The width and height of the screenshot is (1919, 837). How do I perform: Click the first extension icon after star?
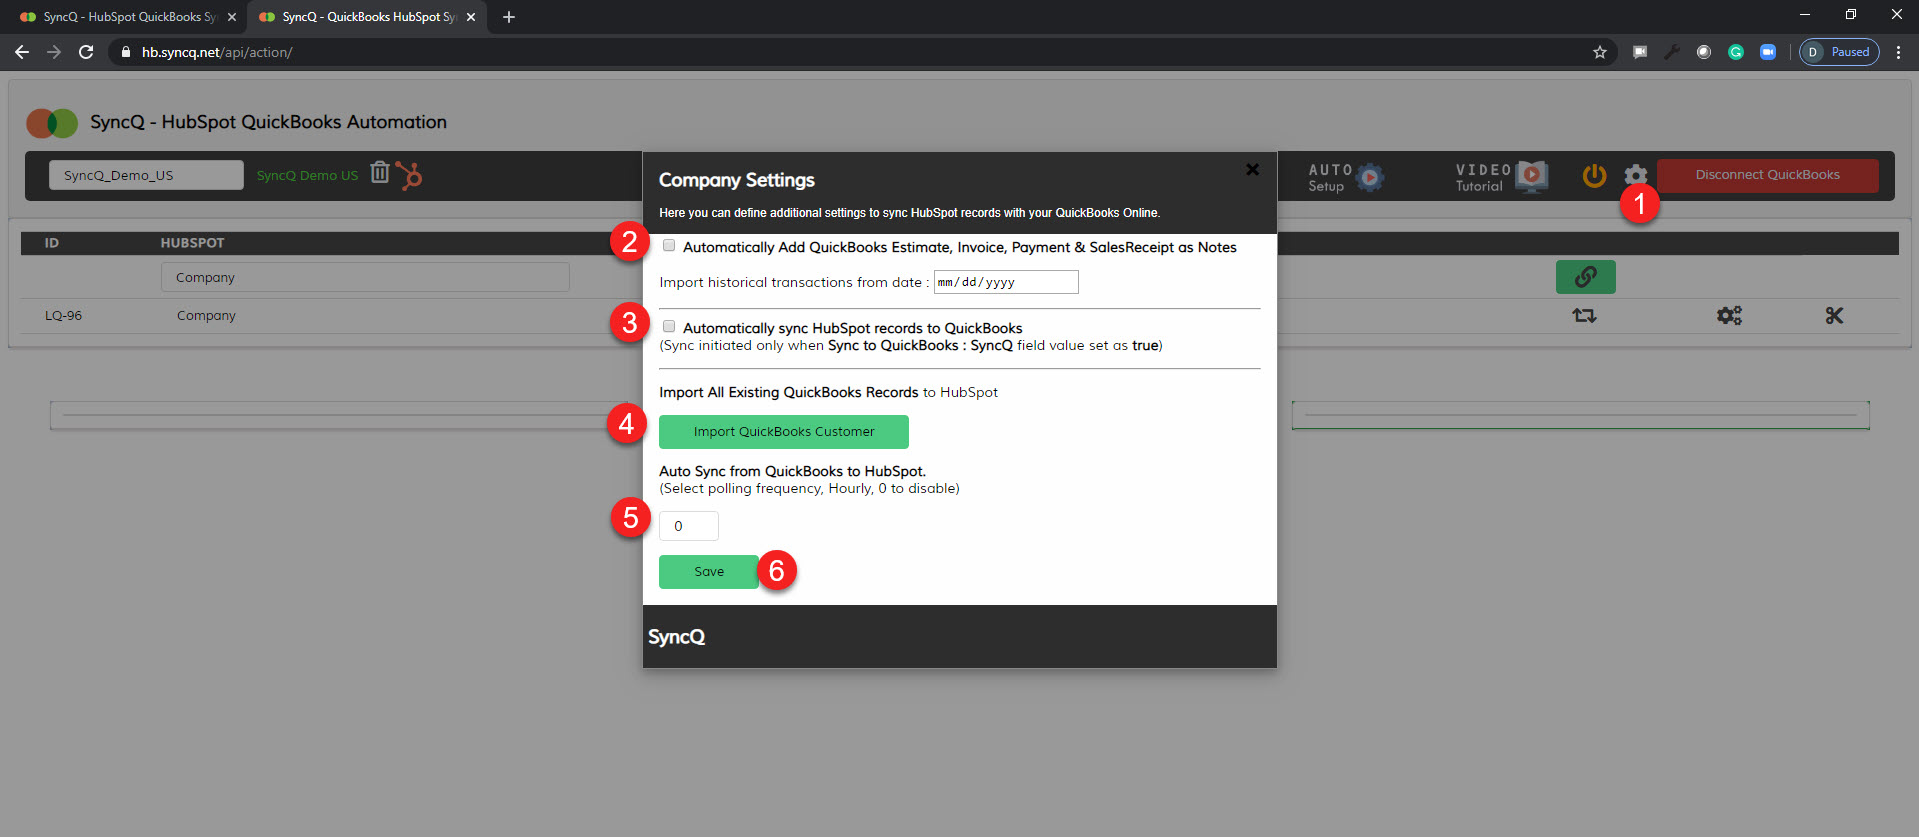pyautogui.click(x=1640, y=52)
